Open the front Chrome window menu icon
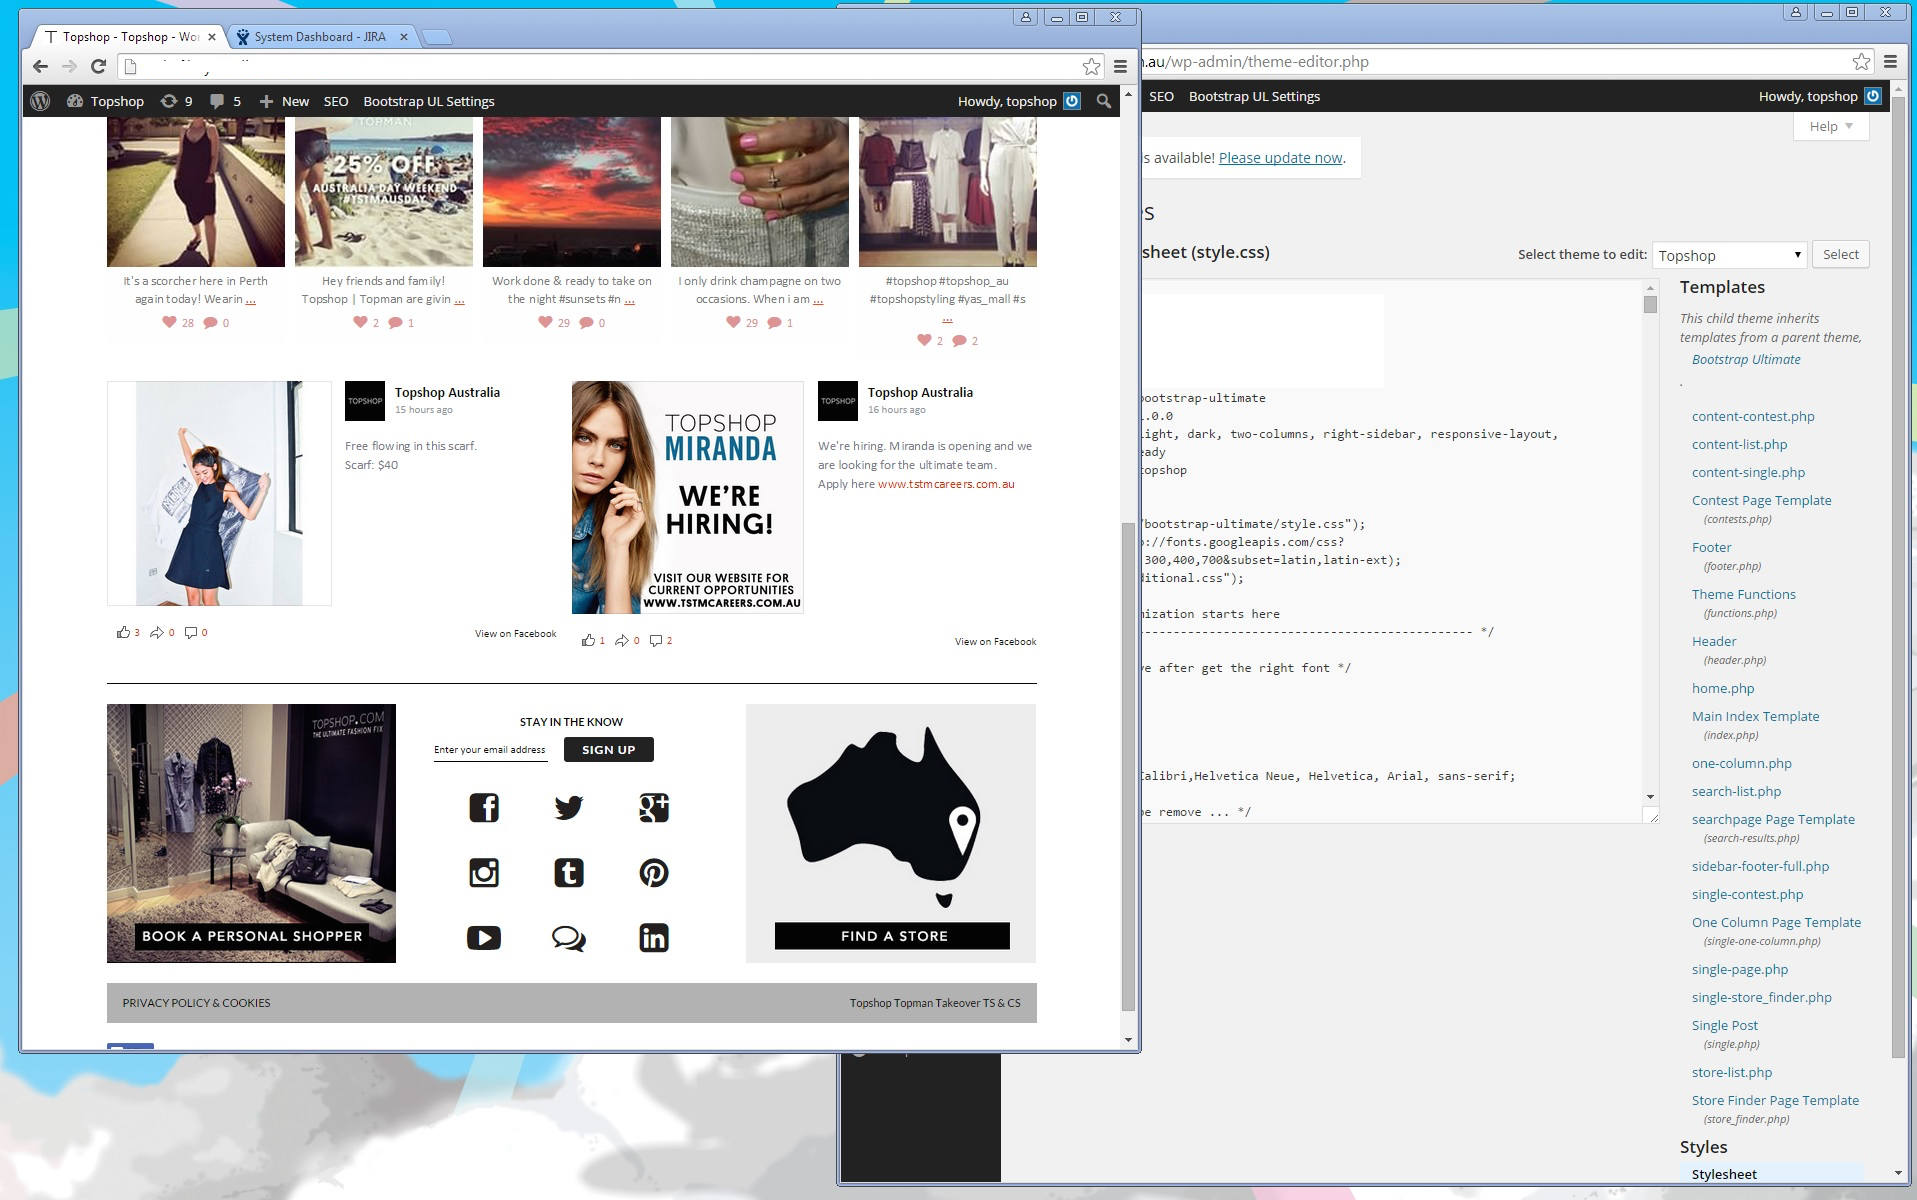 [x=1121, y=66]
